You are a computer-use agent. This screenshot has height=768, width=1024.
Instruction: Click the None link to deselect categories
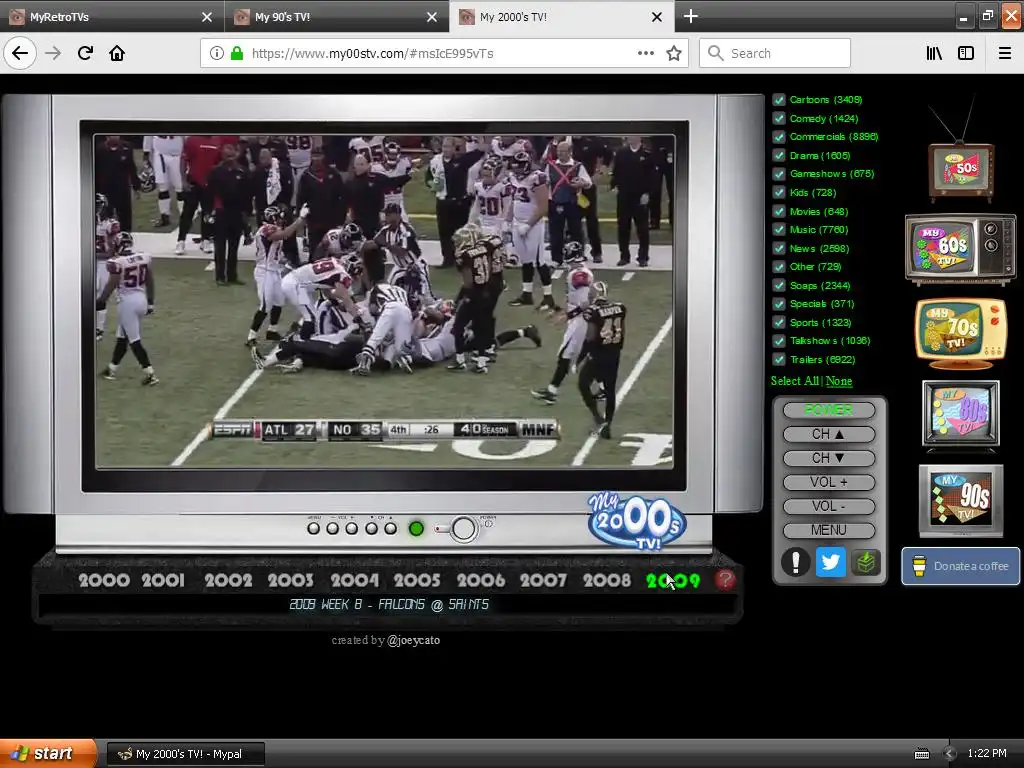click(x=839, y=381)
